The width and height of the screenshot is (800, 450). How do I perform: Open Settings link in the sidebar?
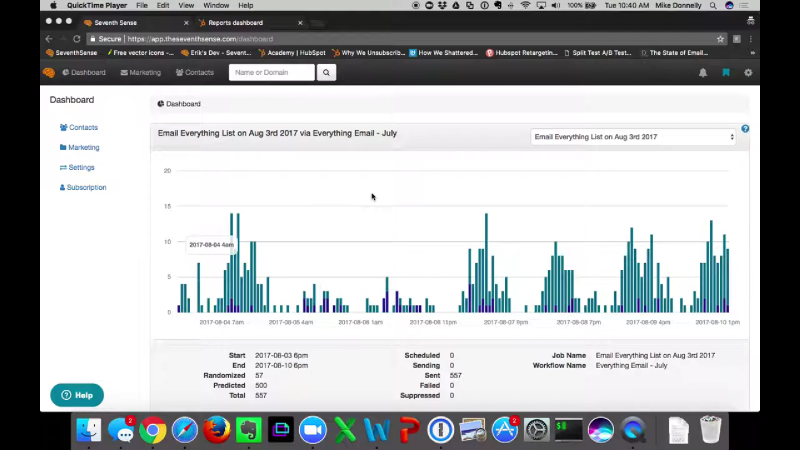tap(77, 167)
